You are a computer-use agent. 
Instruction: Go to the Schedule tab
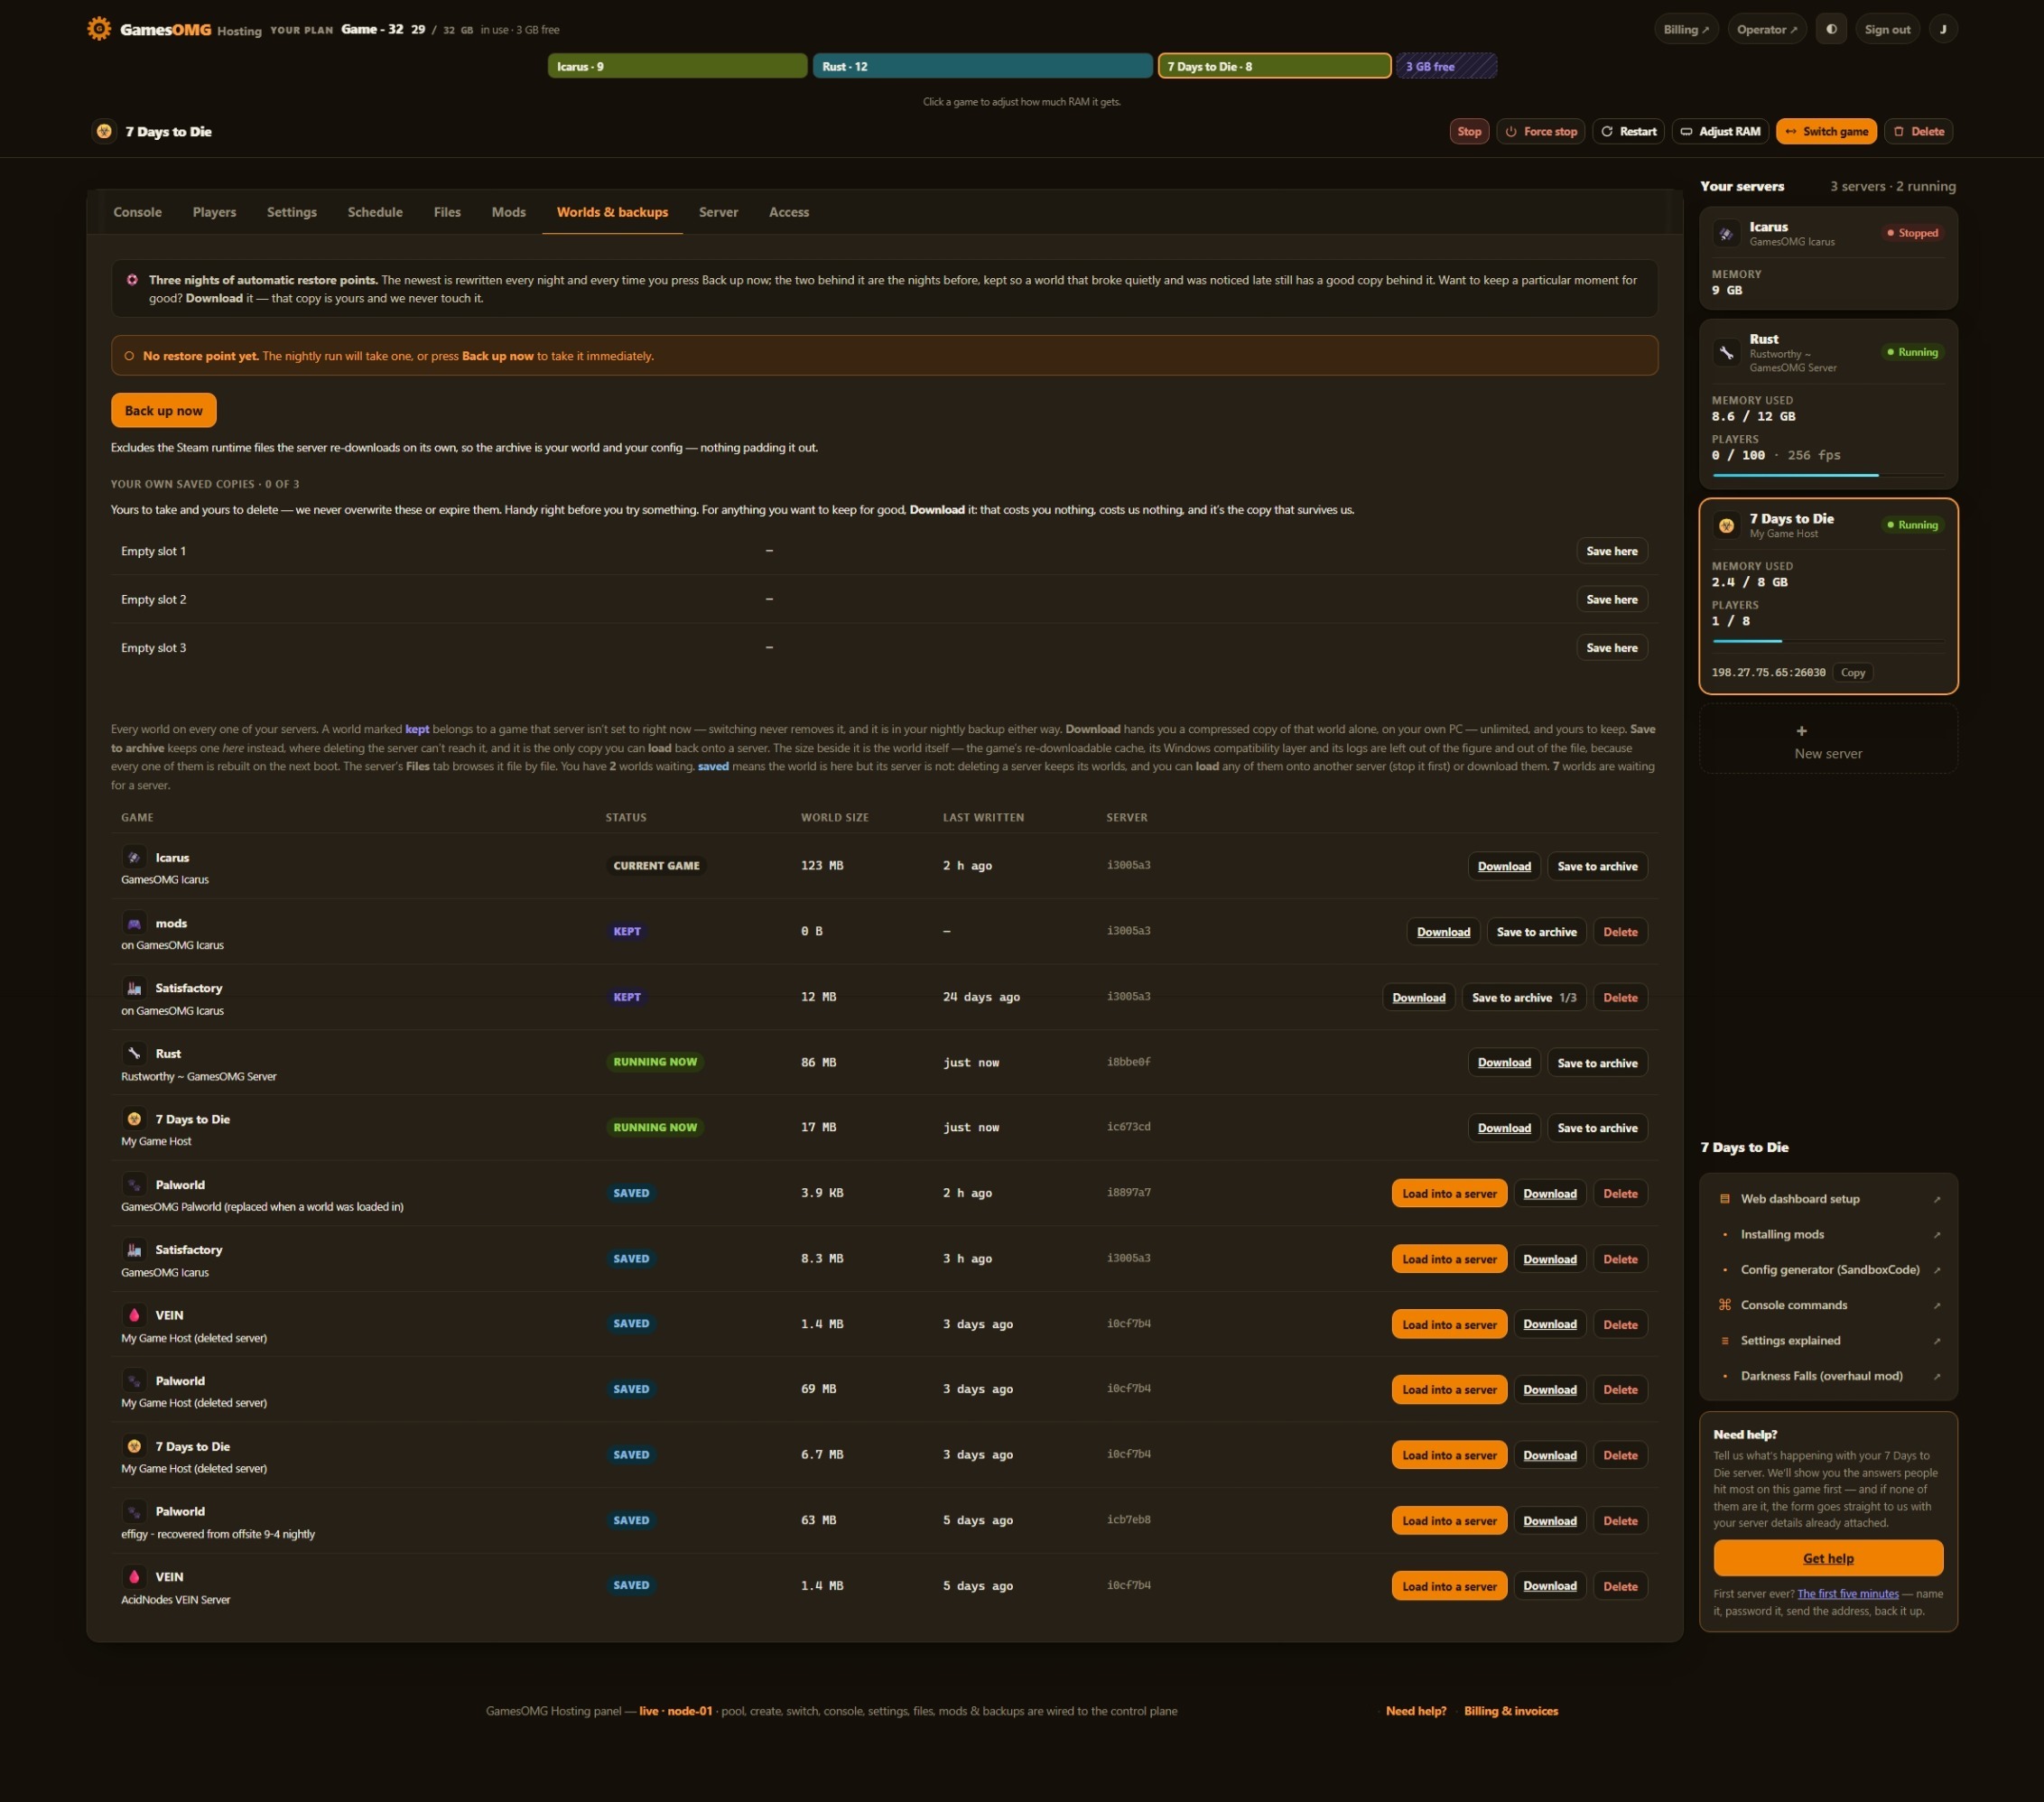[375, 212]
